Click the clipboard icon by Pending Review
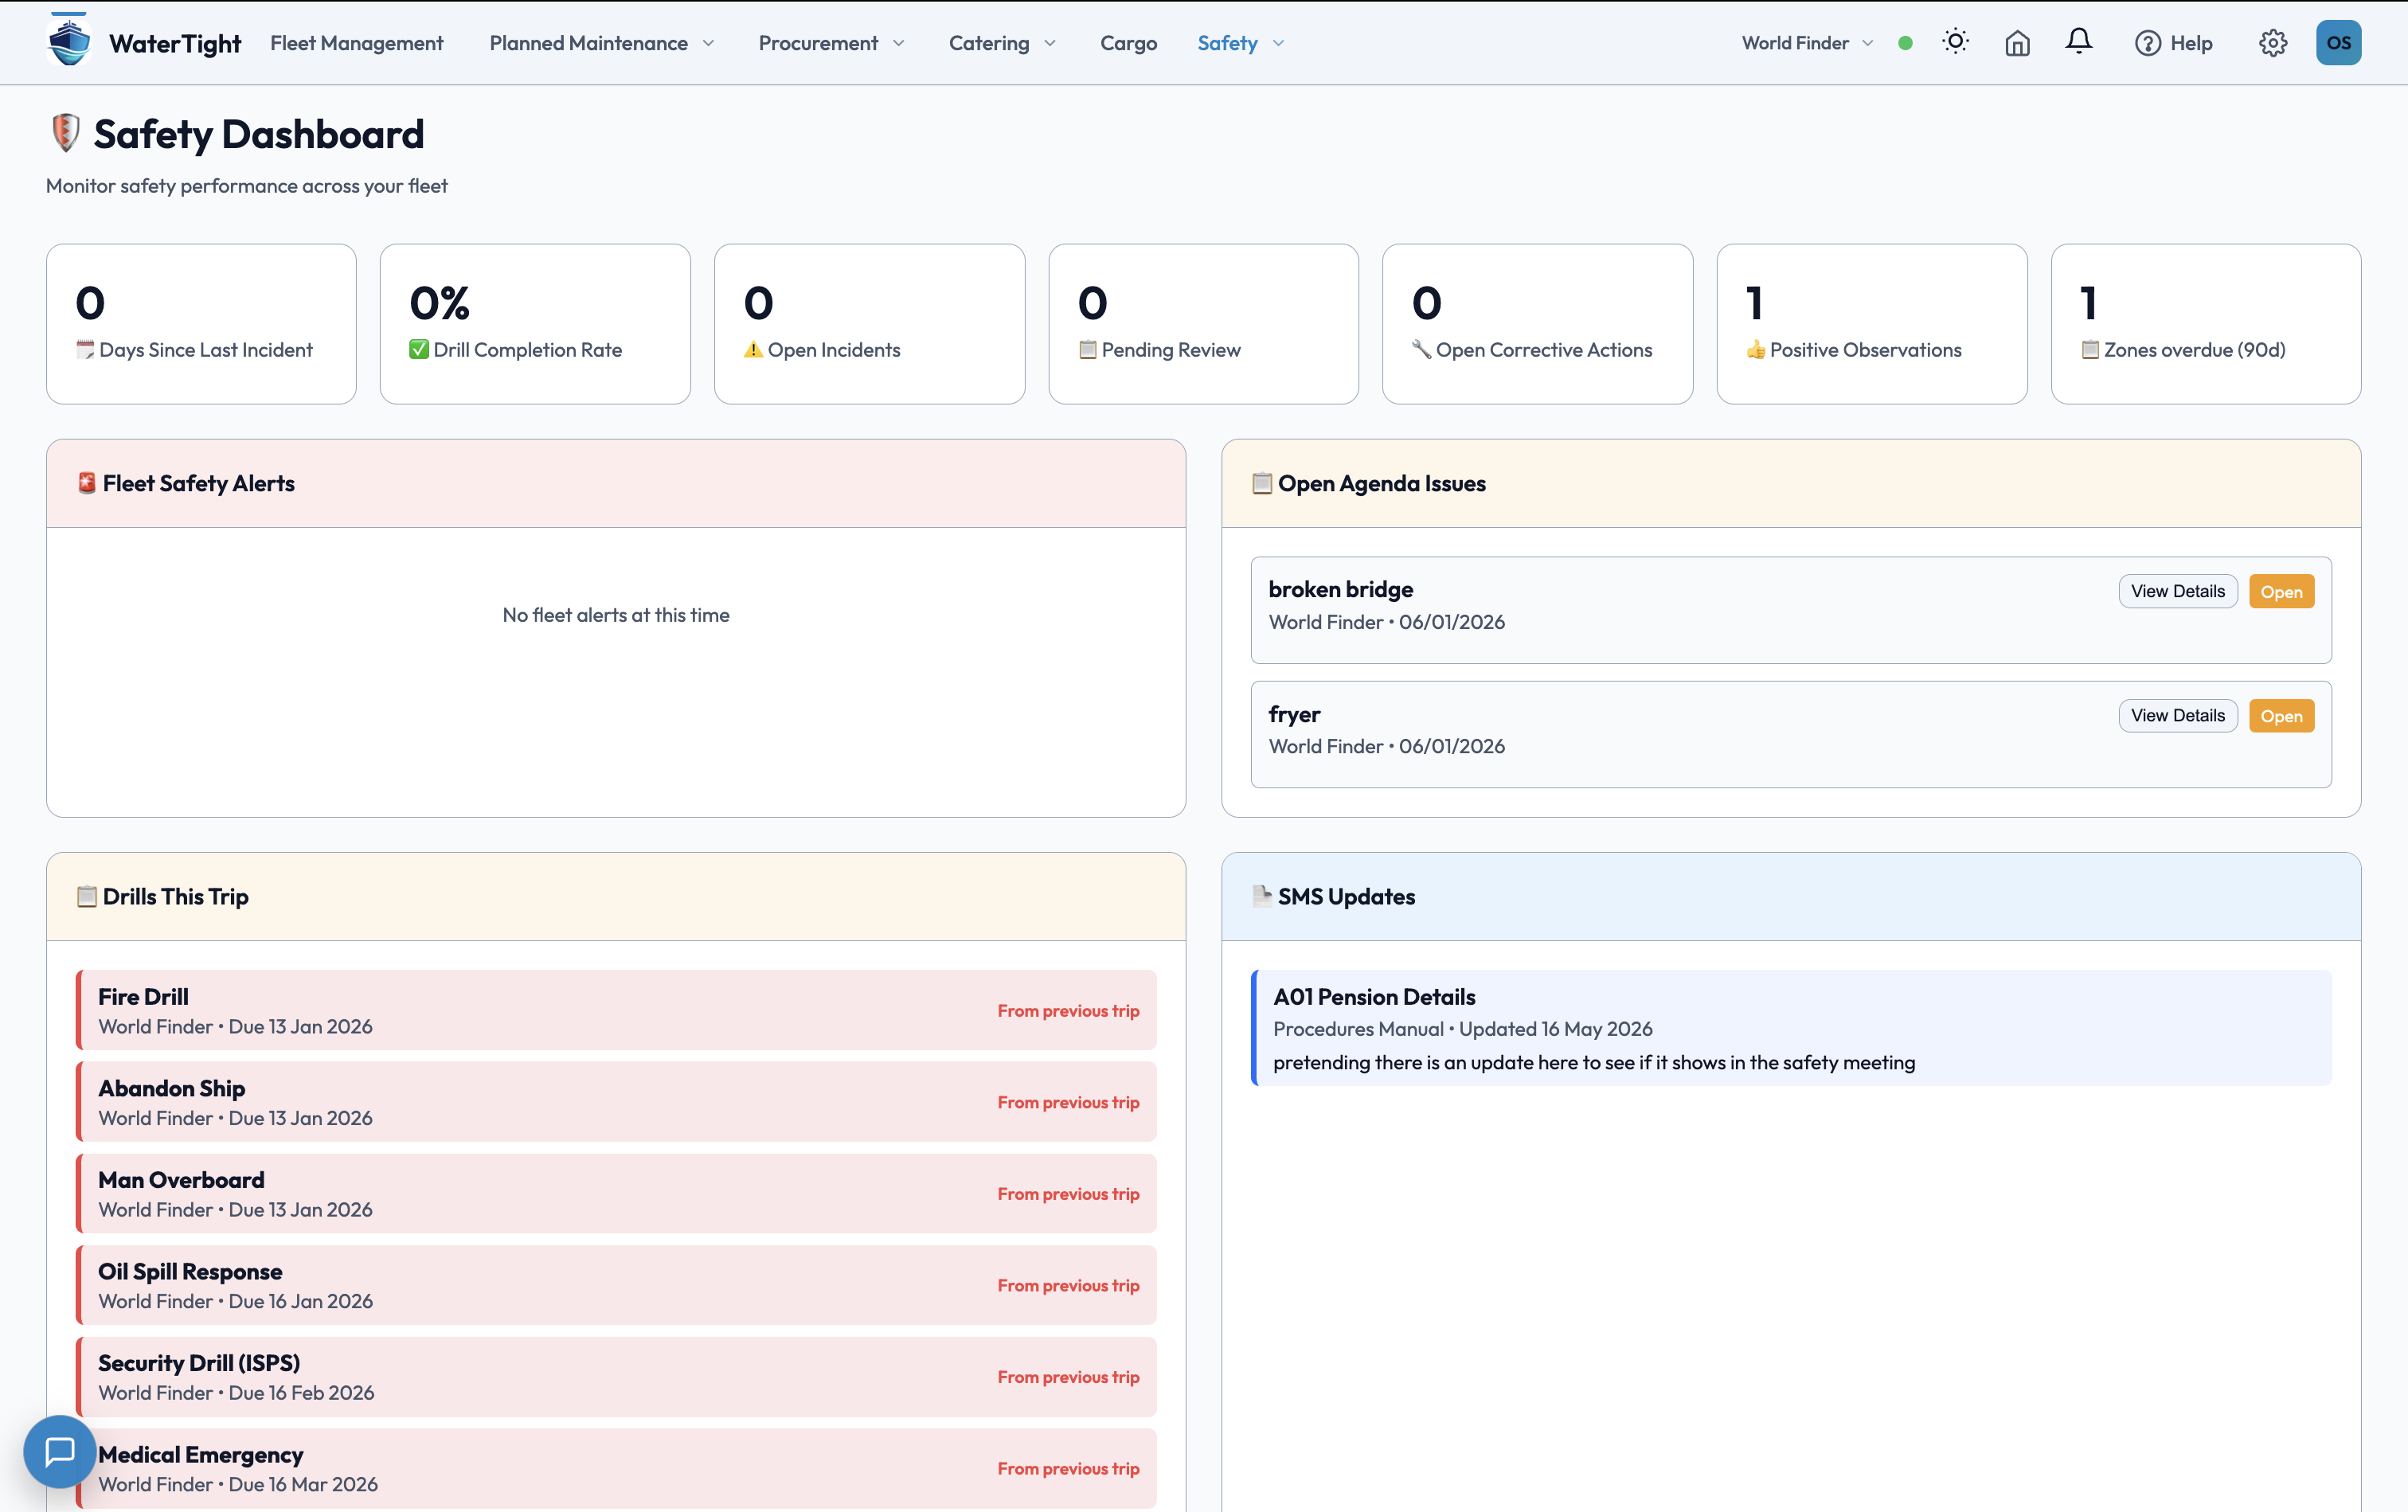Screen dimensions: 2408x1512 (x=1088, y=350)
